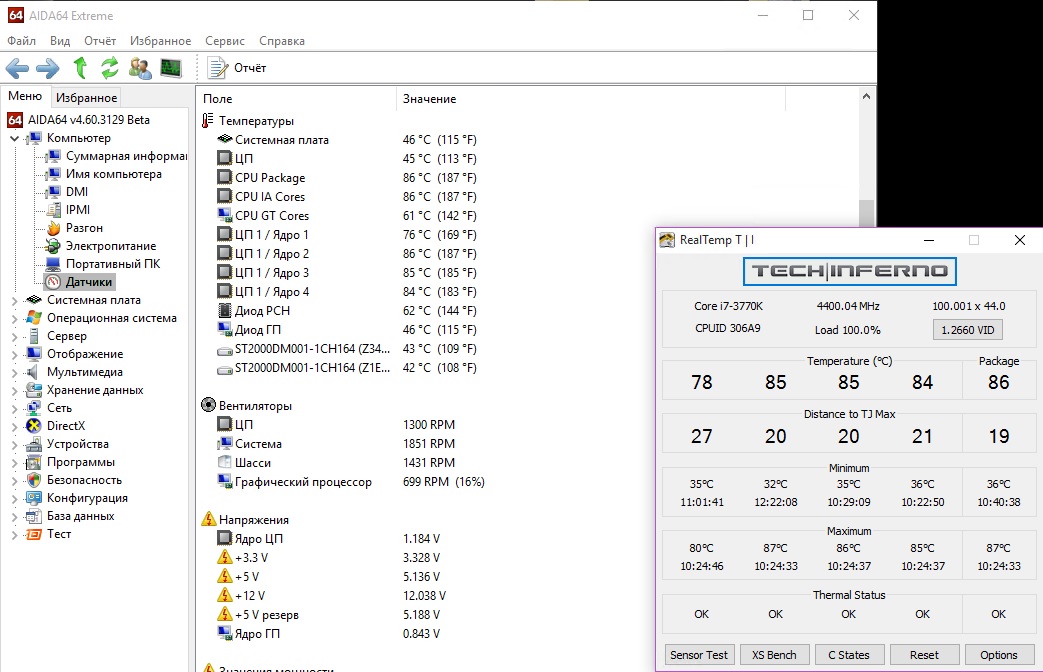
Task: Expand the Мультимедиа tree node
Action: coord(15,372)
